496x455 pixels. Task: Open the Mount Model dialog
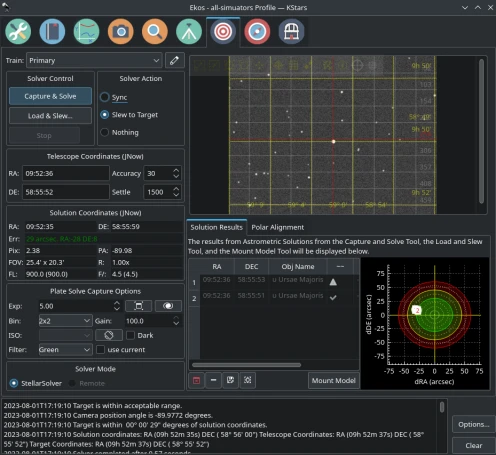click(x=334, y=380)
